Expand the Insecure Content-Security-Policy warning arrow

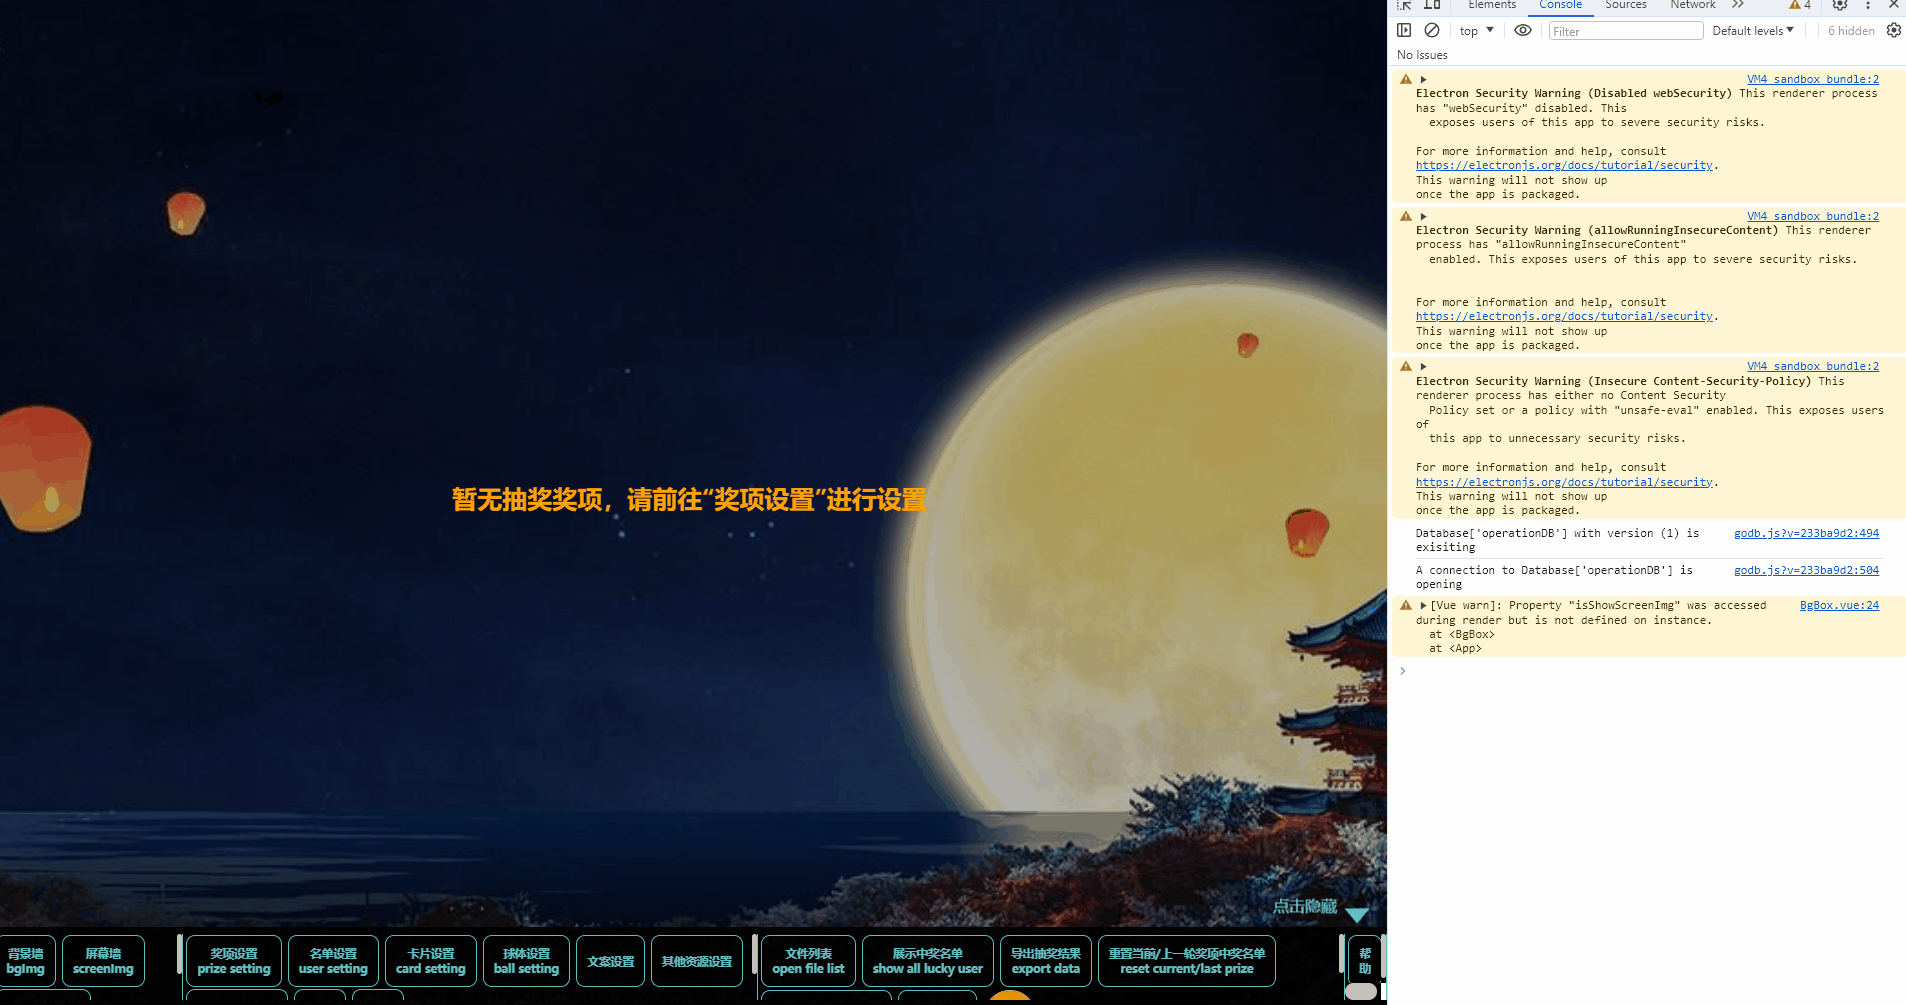pos(1423,367)
